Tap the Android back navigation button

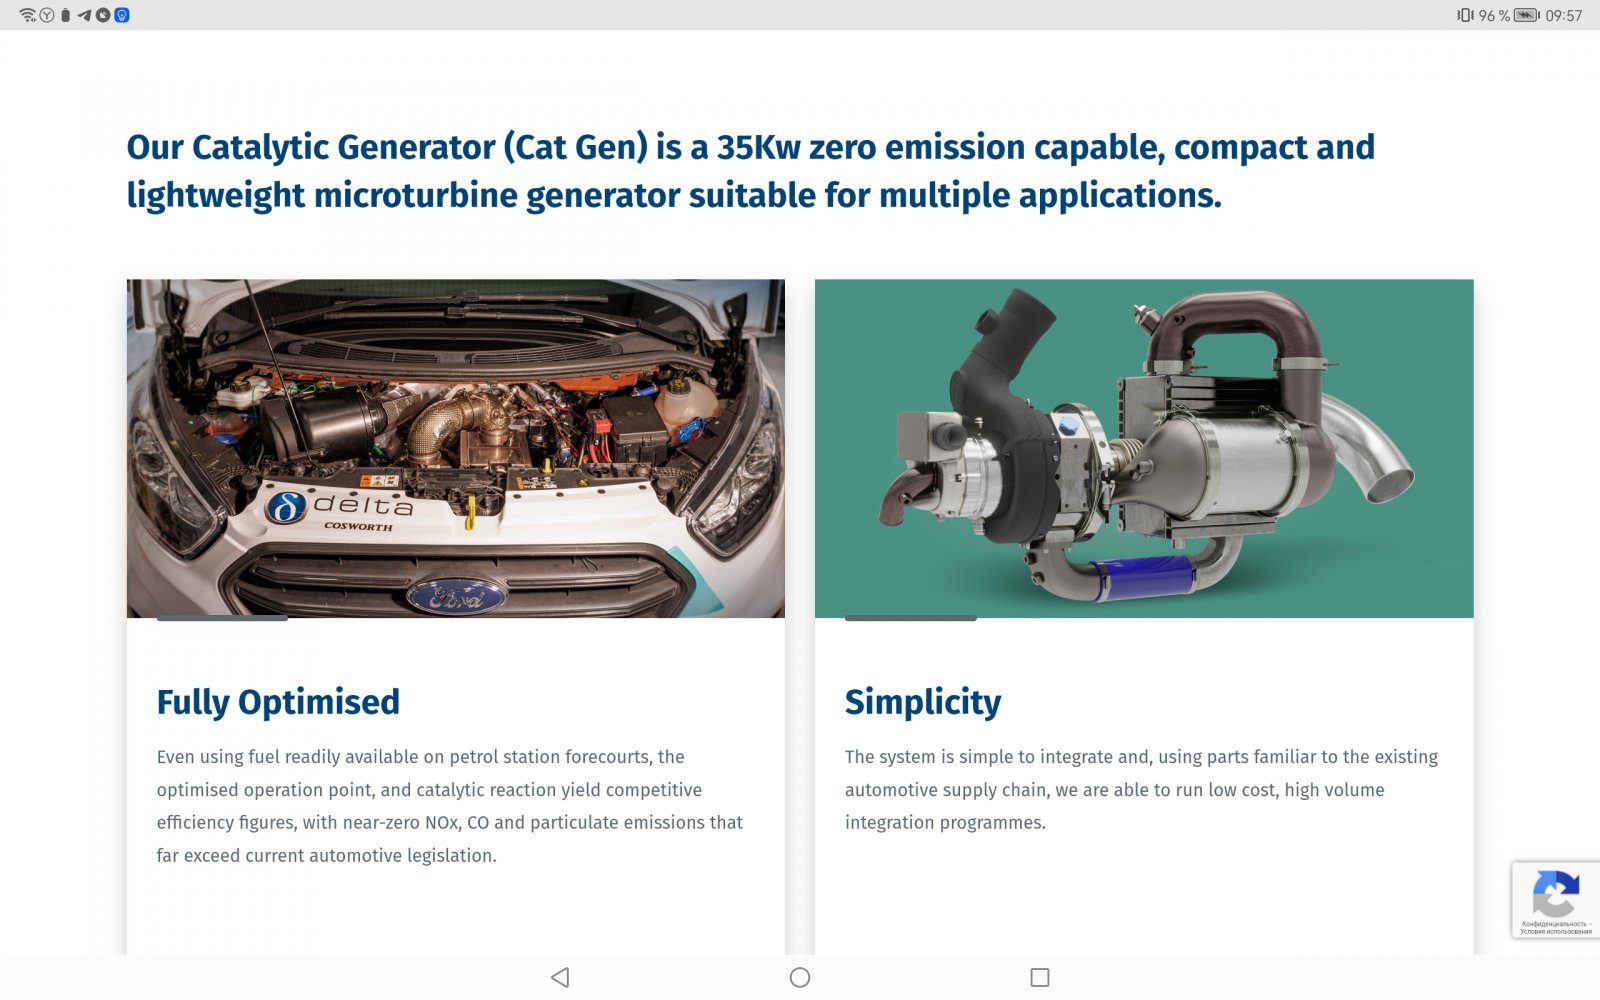pos(560,977)
